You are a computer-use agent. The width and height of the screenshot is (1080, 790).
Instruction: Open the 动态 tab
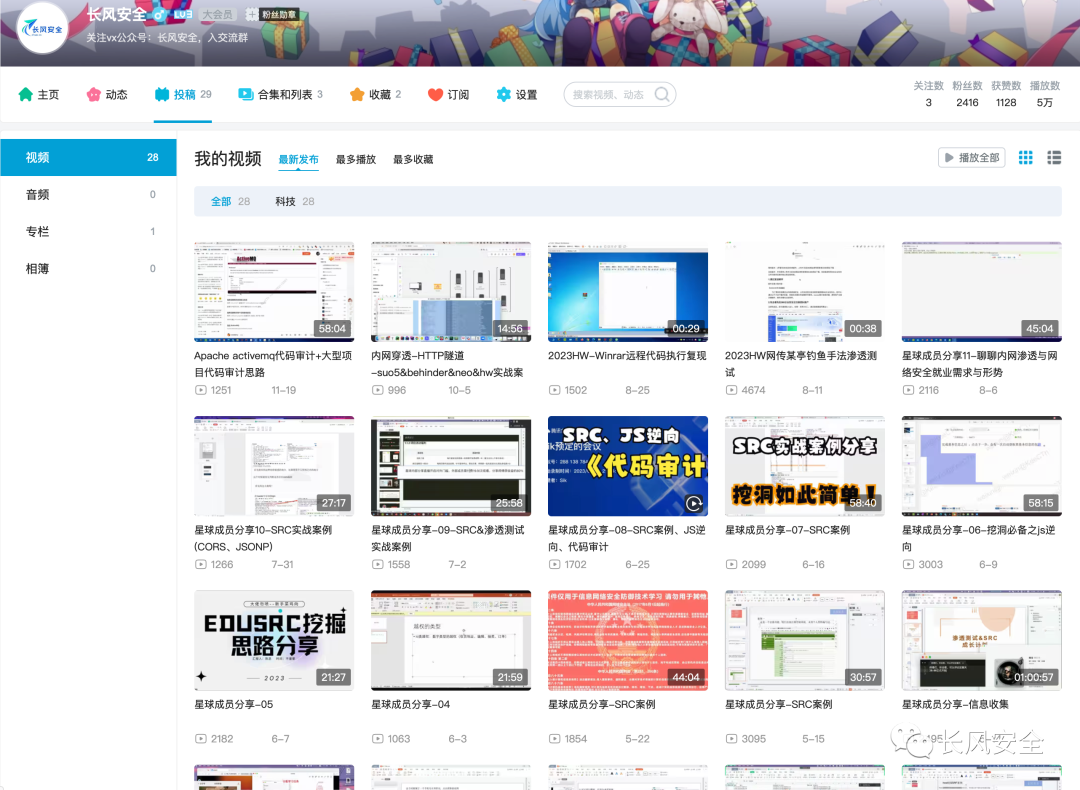(x=107, y=94)
